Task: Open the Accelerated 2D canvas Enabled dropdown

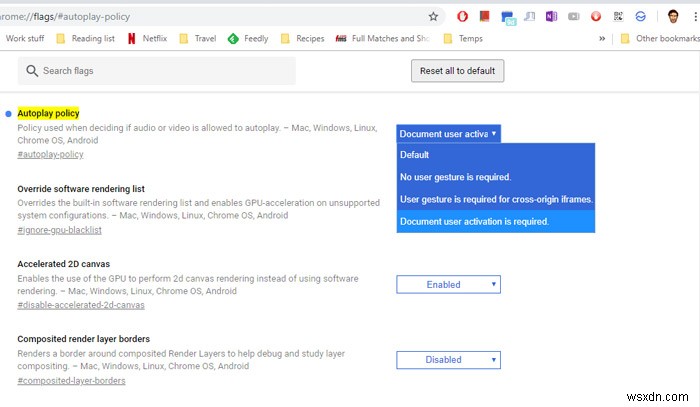Action: click(x=448, y=284)
